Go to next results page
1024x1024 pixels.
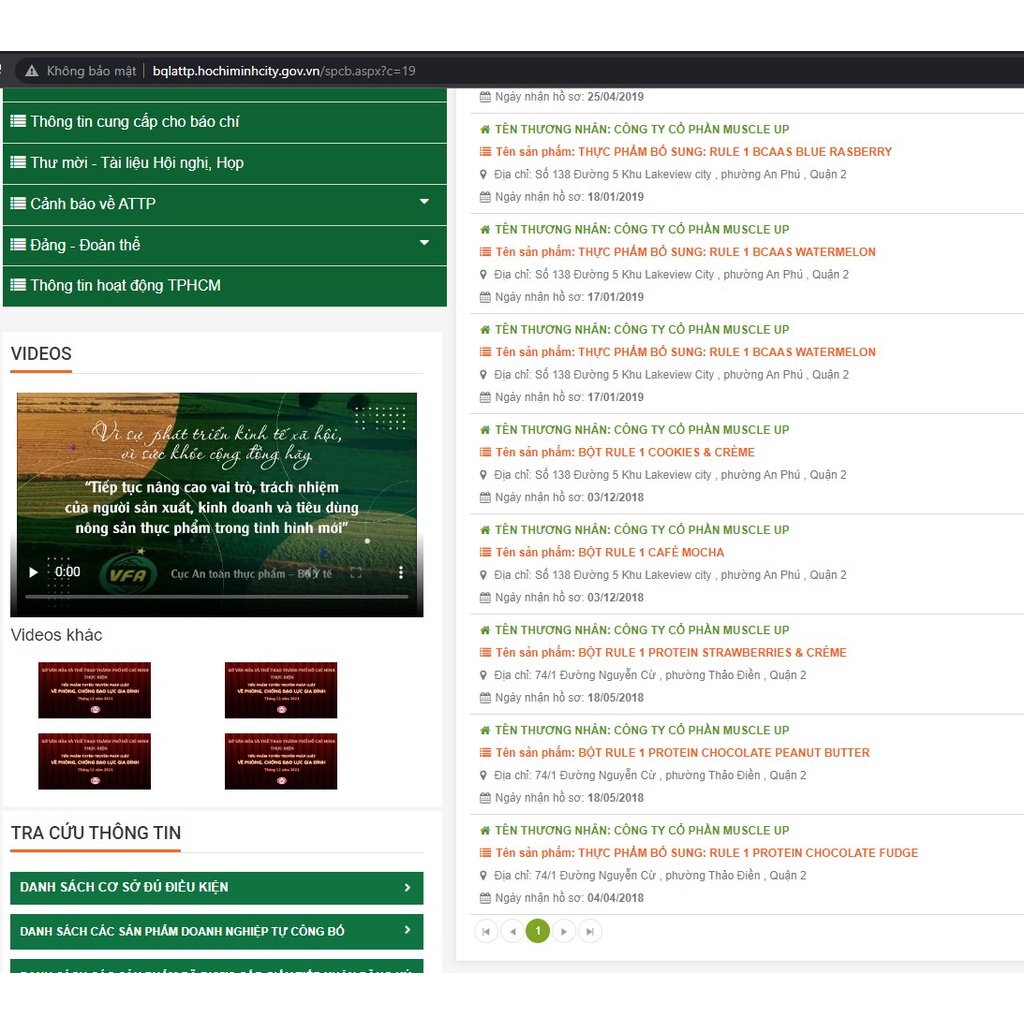[x=564, y=932]
